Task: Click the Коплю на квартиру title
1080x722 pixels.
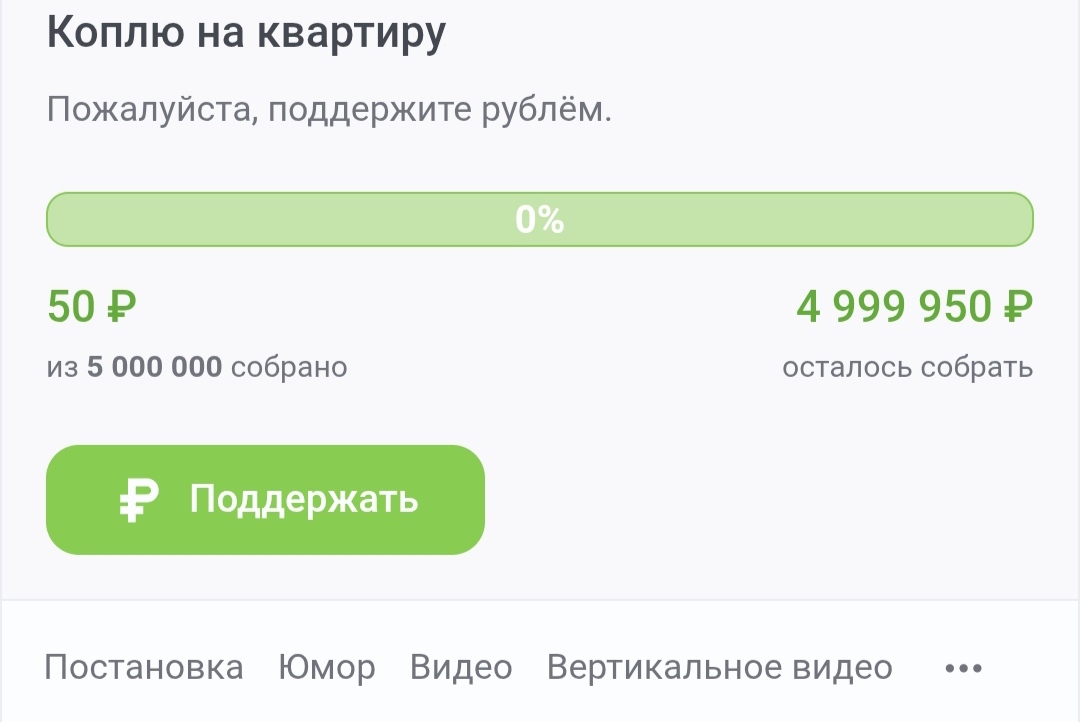Action: [247, 32]
